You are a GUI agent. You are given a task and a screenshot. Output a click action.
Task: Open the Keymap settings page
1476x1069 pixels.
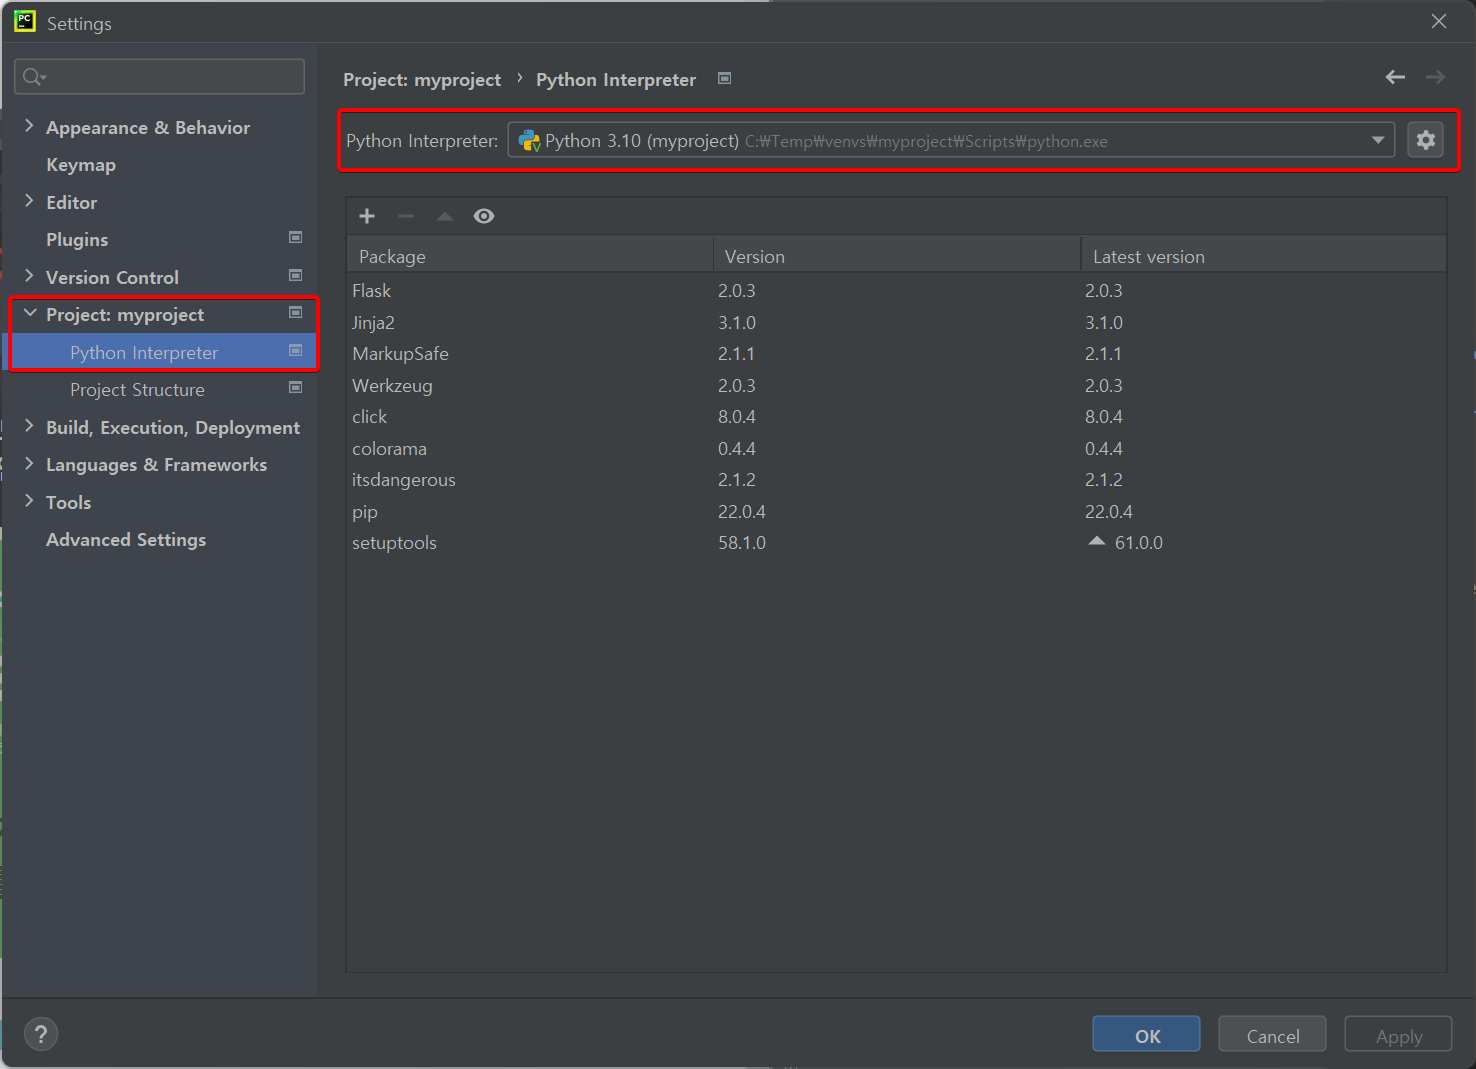(x=81, y=165)
